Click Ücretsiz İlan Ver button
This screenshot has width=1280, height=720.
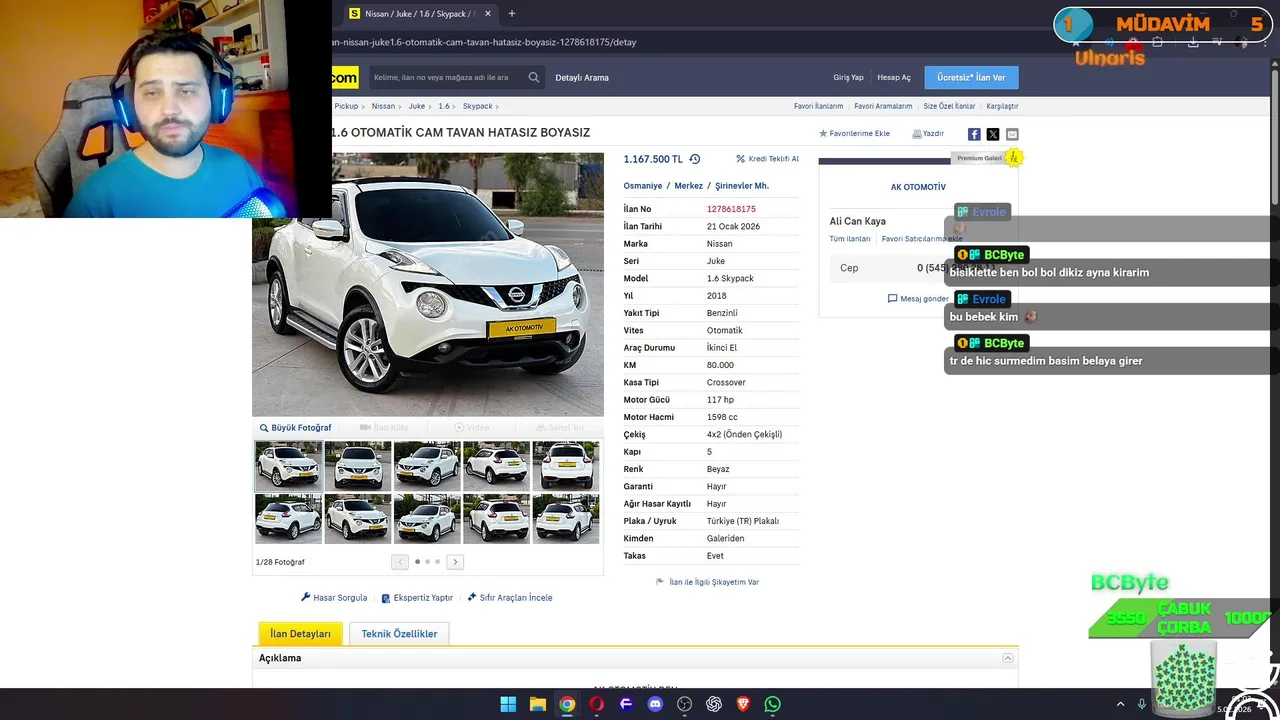(971, 77)
